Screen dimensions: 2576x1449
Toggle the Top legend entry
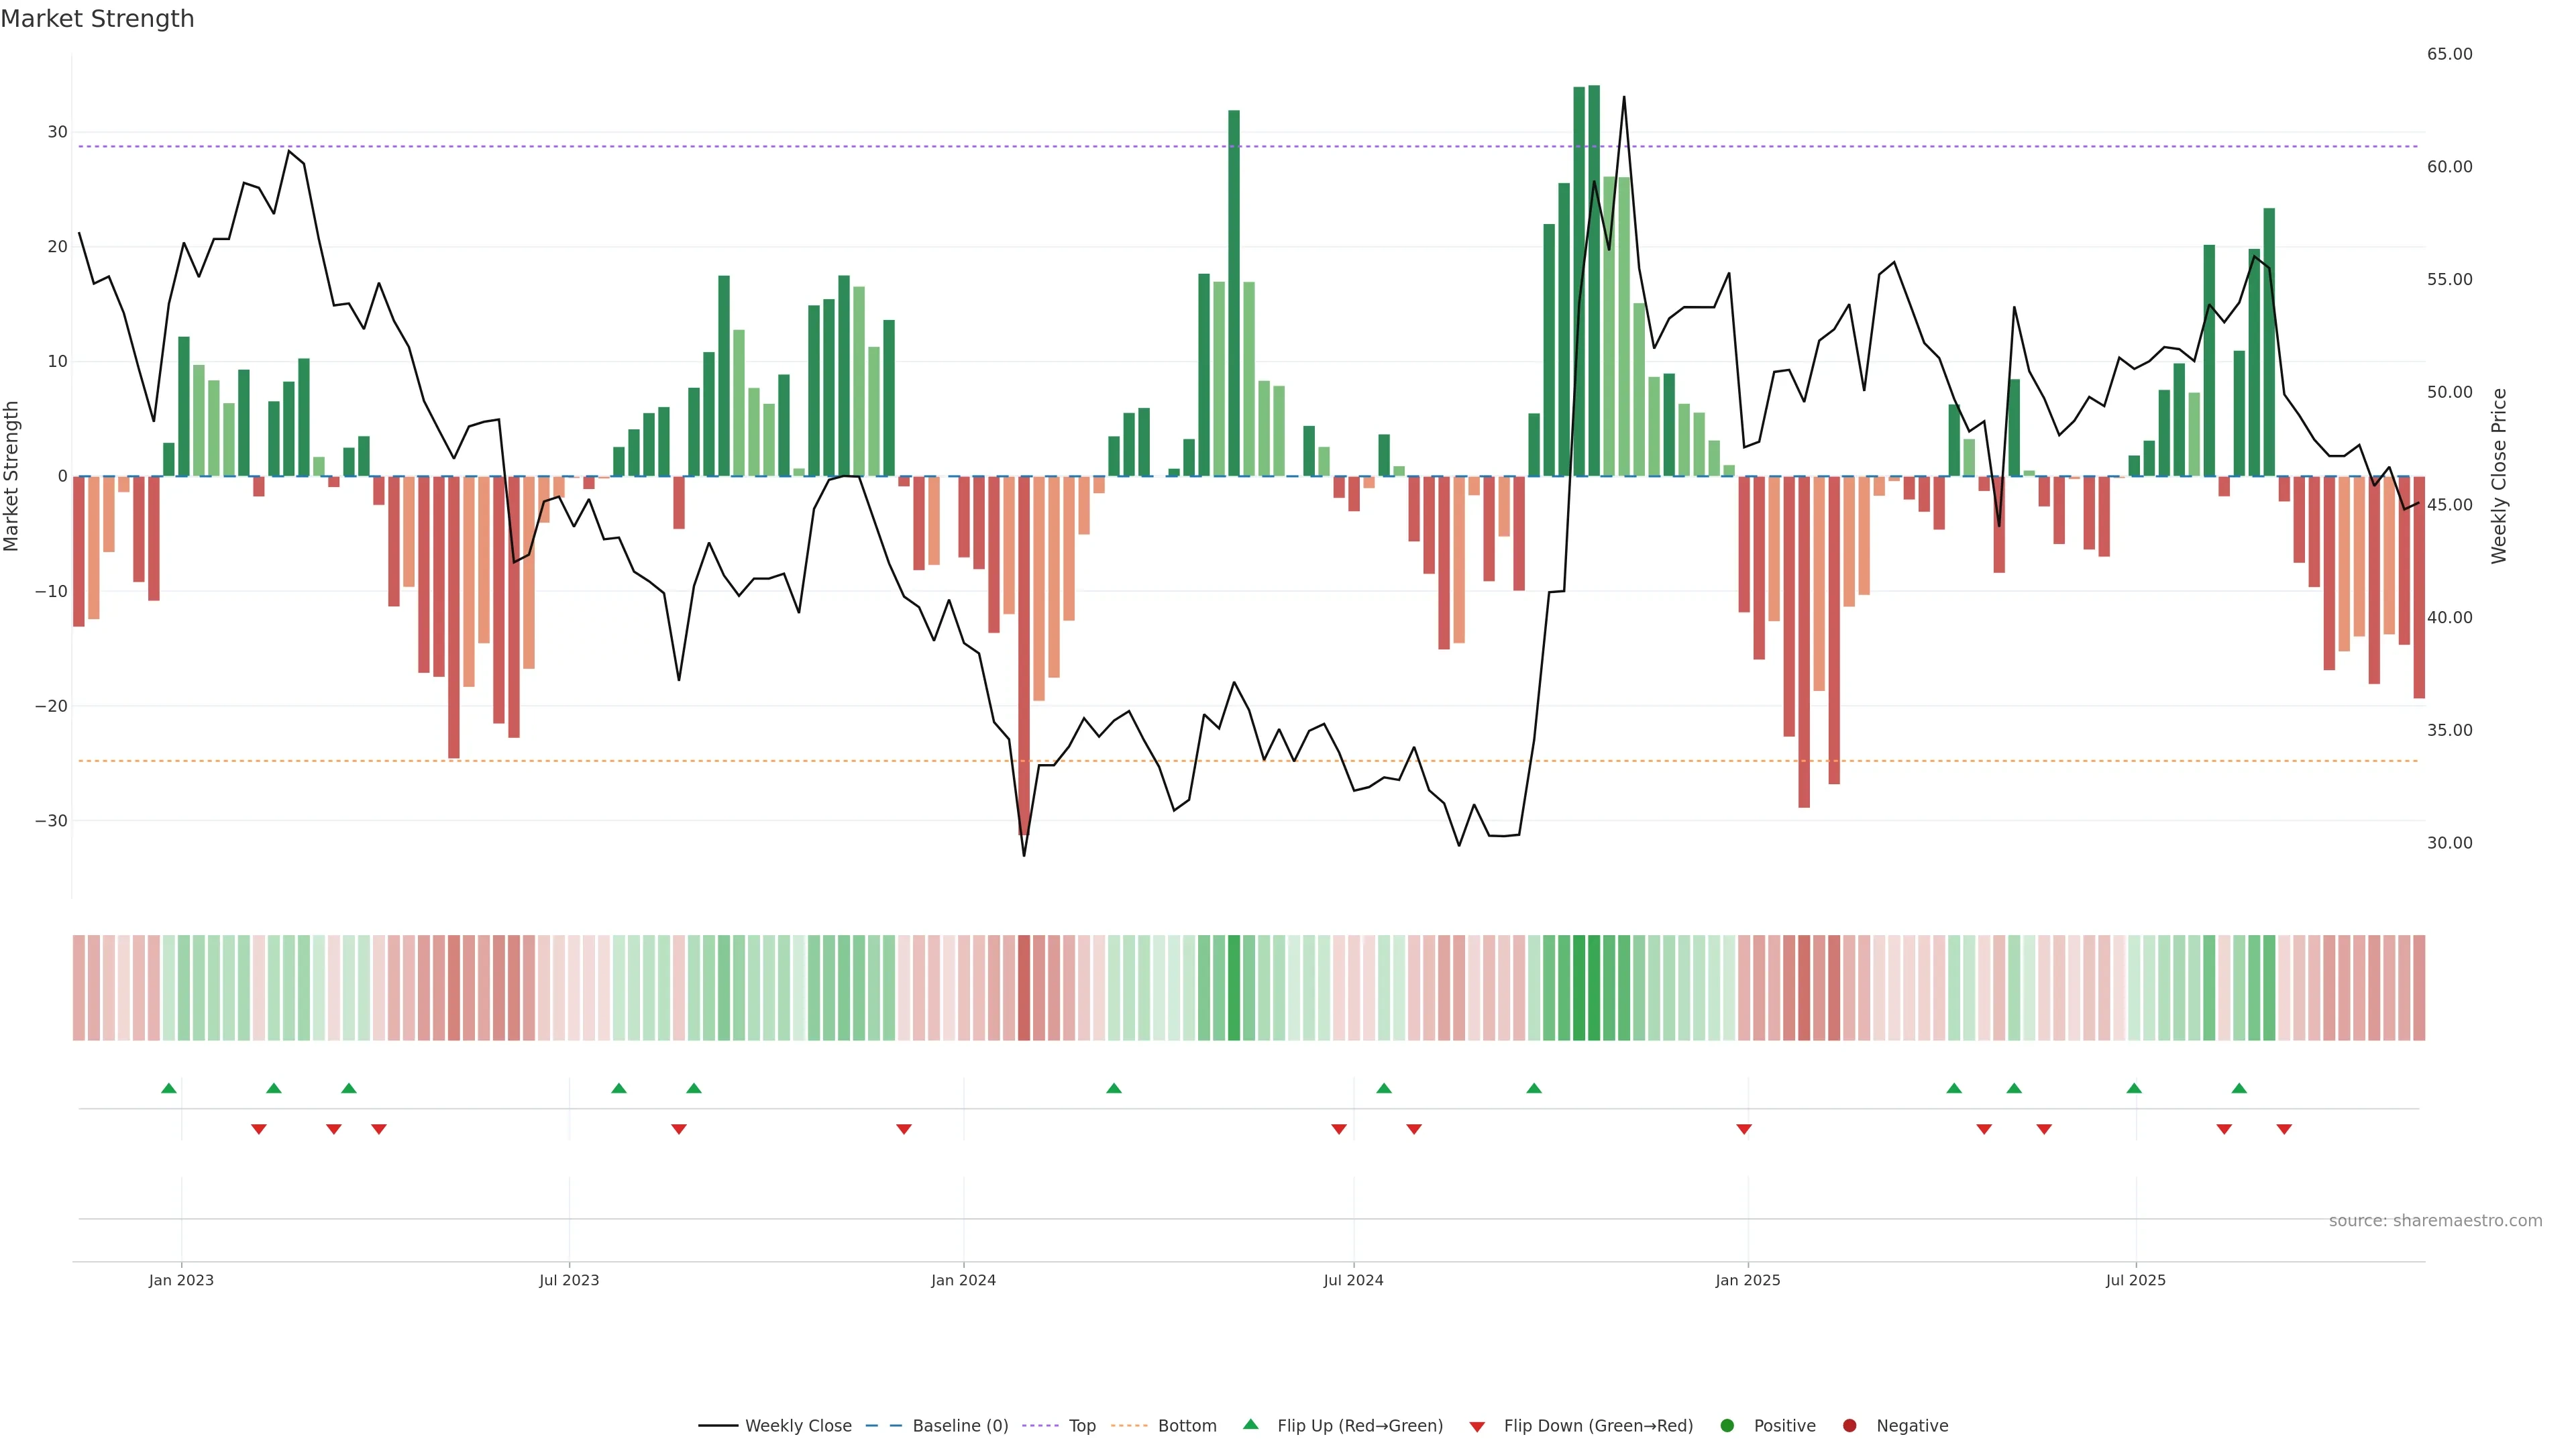(x=1082, y=1426)
